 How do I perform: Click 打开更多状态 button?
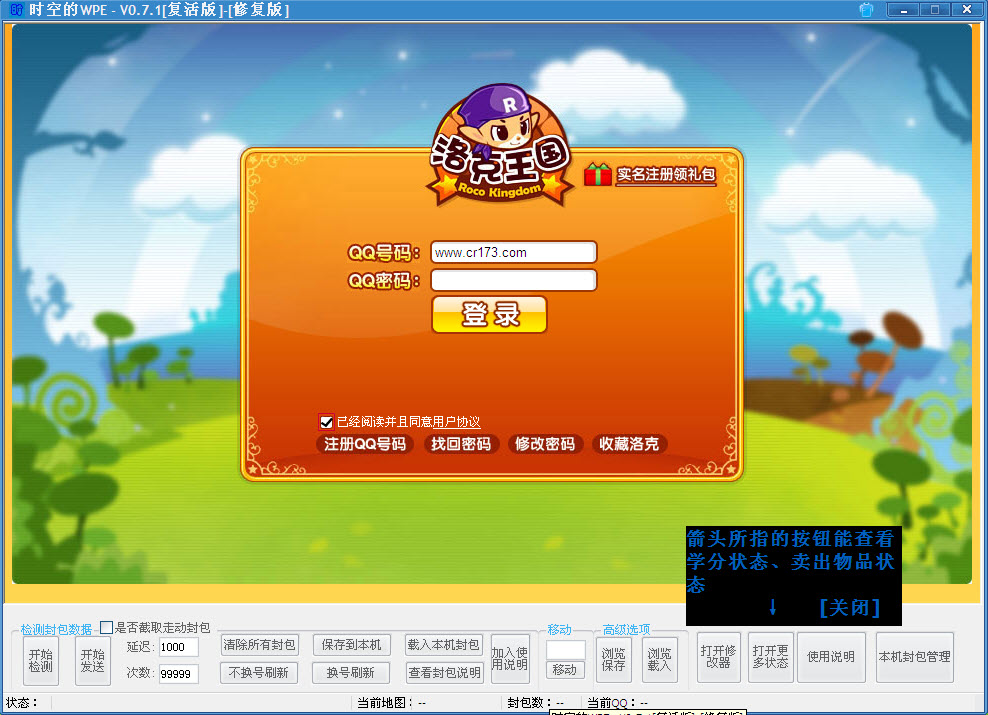771,657
